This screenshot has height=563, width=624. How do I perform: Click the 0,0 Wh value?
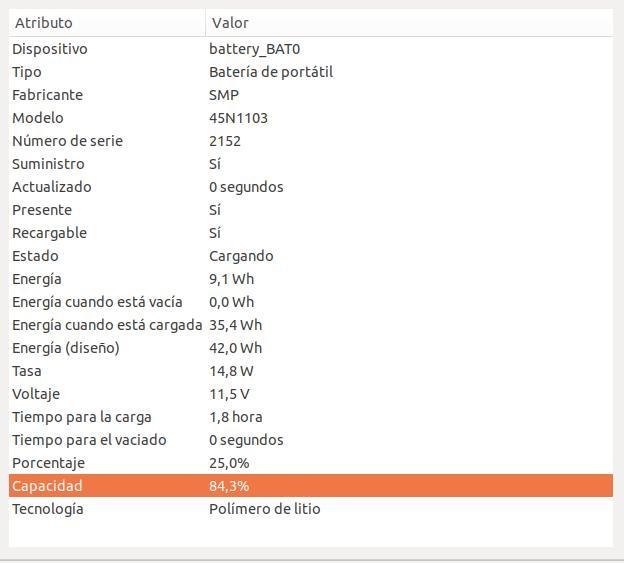tap(232, 302)
